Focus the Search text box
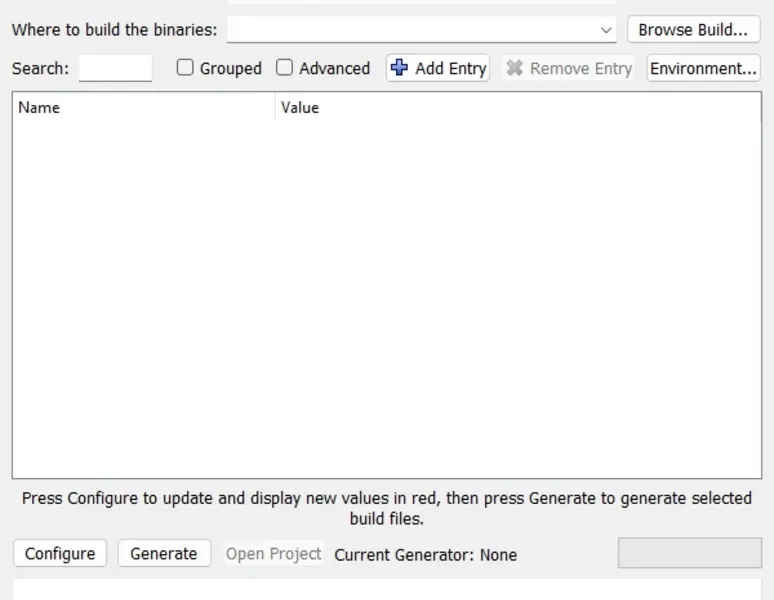 point(115,68)
